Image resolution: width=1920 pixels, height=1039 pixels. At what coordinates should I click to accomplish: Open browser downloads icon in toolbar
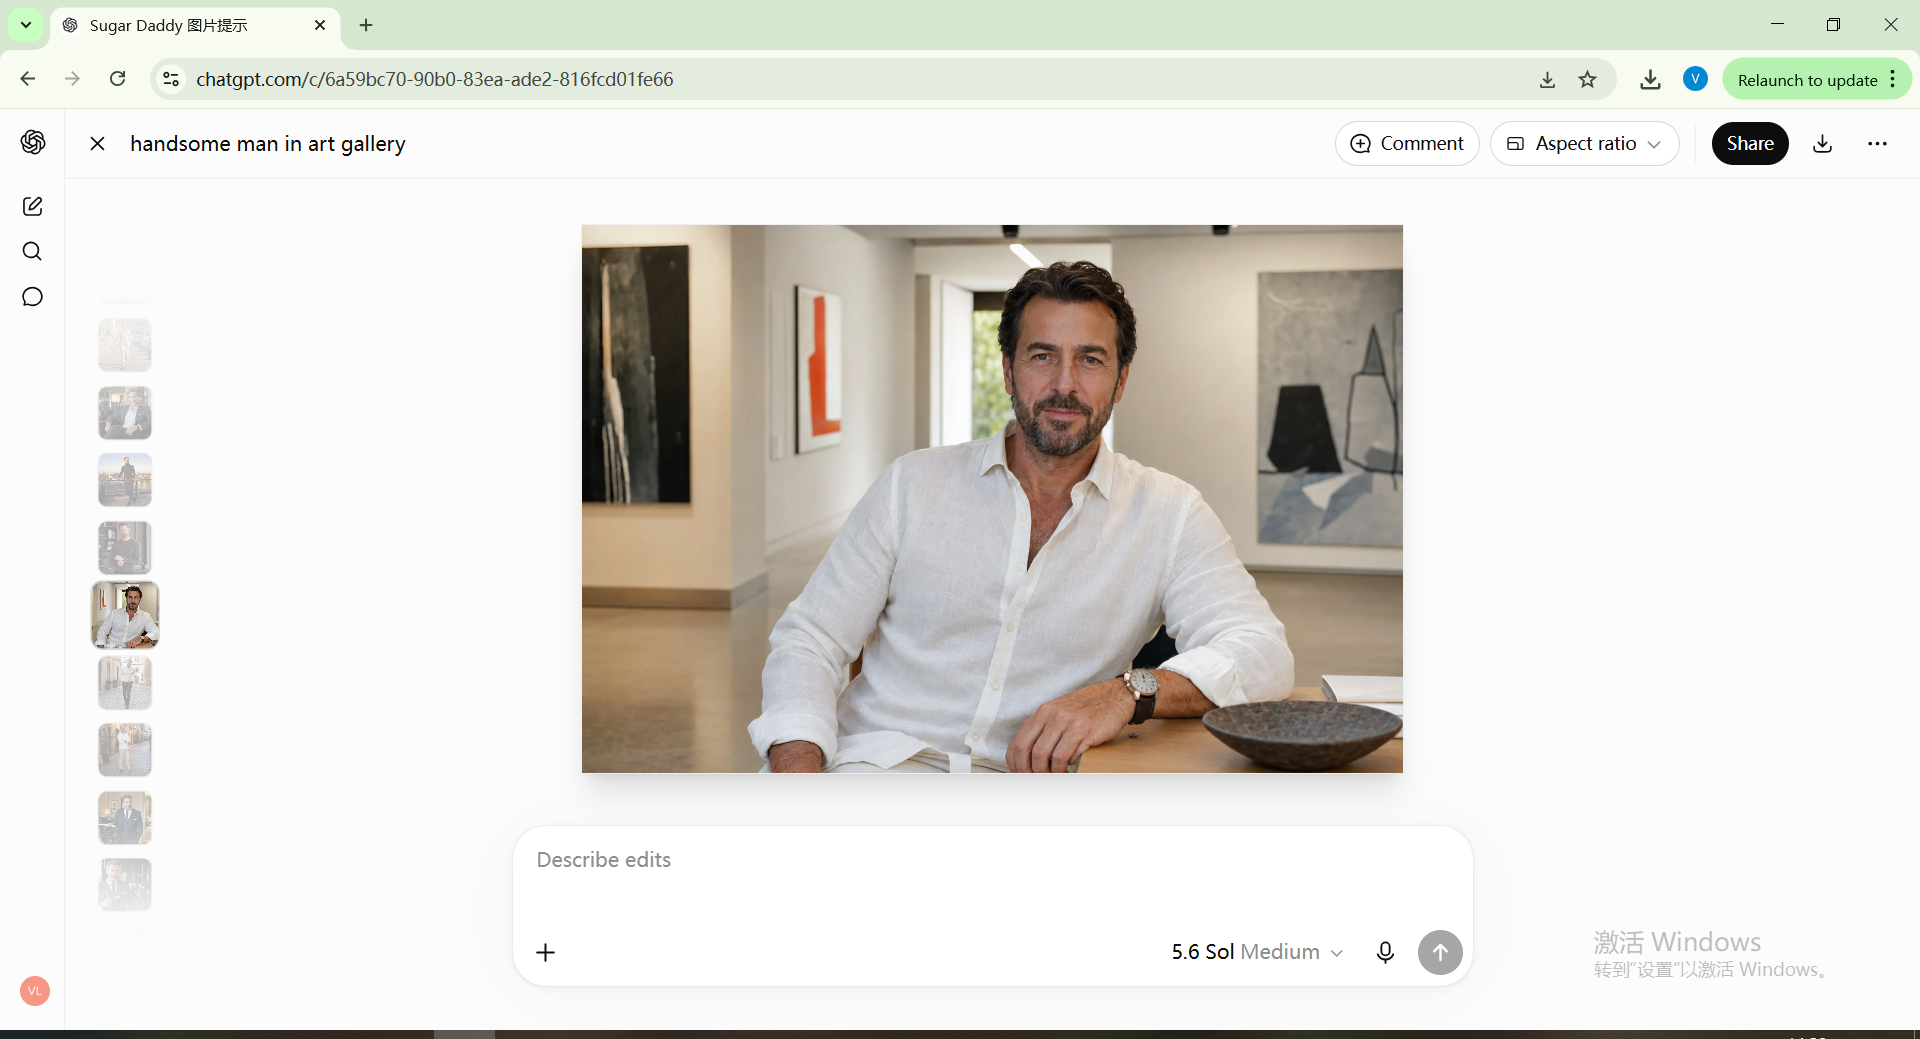click(x=1650, y=79)
